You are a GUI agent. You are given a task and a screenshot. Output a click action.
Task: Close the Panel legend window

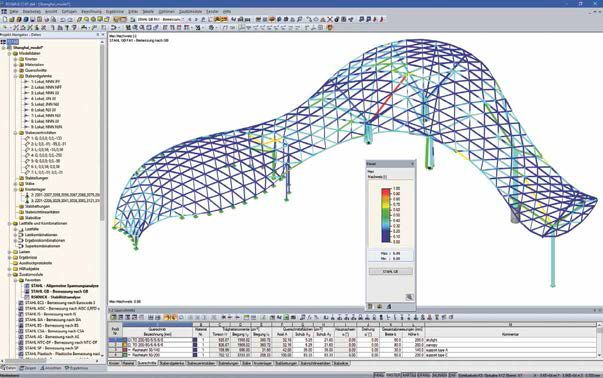coord(412,164)
